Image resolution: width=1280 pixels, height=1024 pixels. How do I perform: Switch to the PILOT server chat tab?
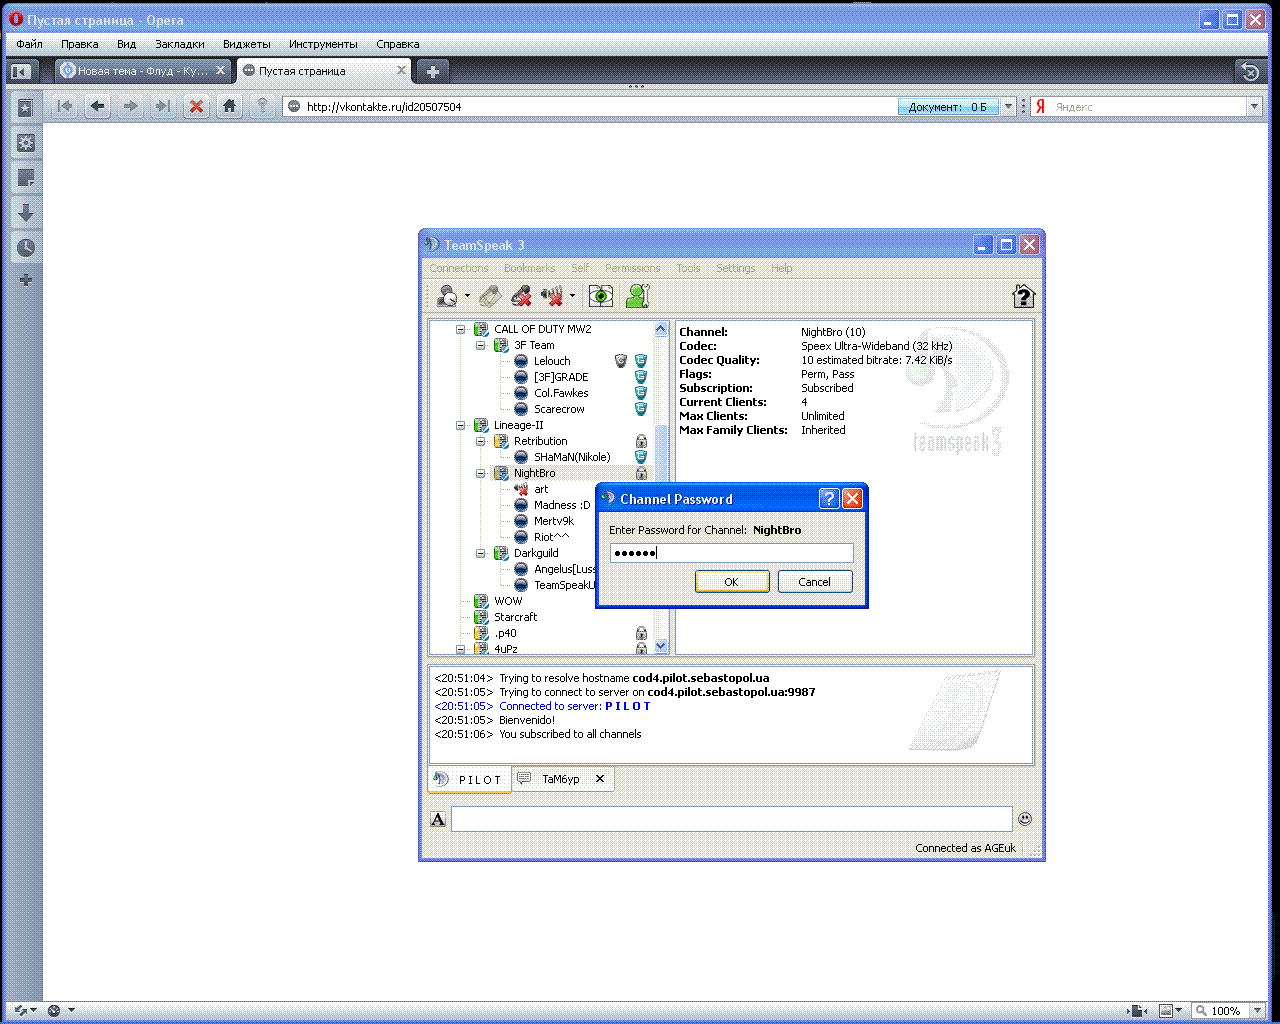(x=470, y=779)
